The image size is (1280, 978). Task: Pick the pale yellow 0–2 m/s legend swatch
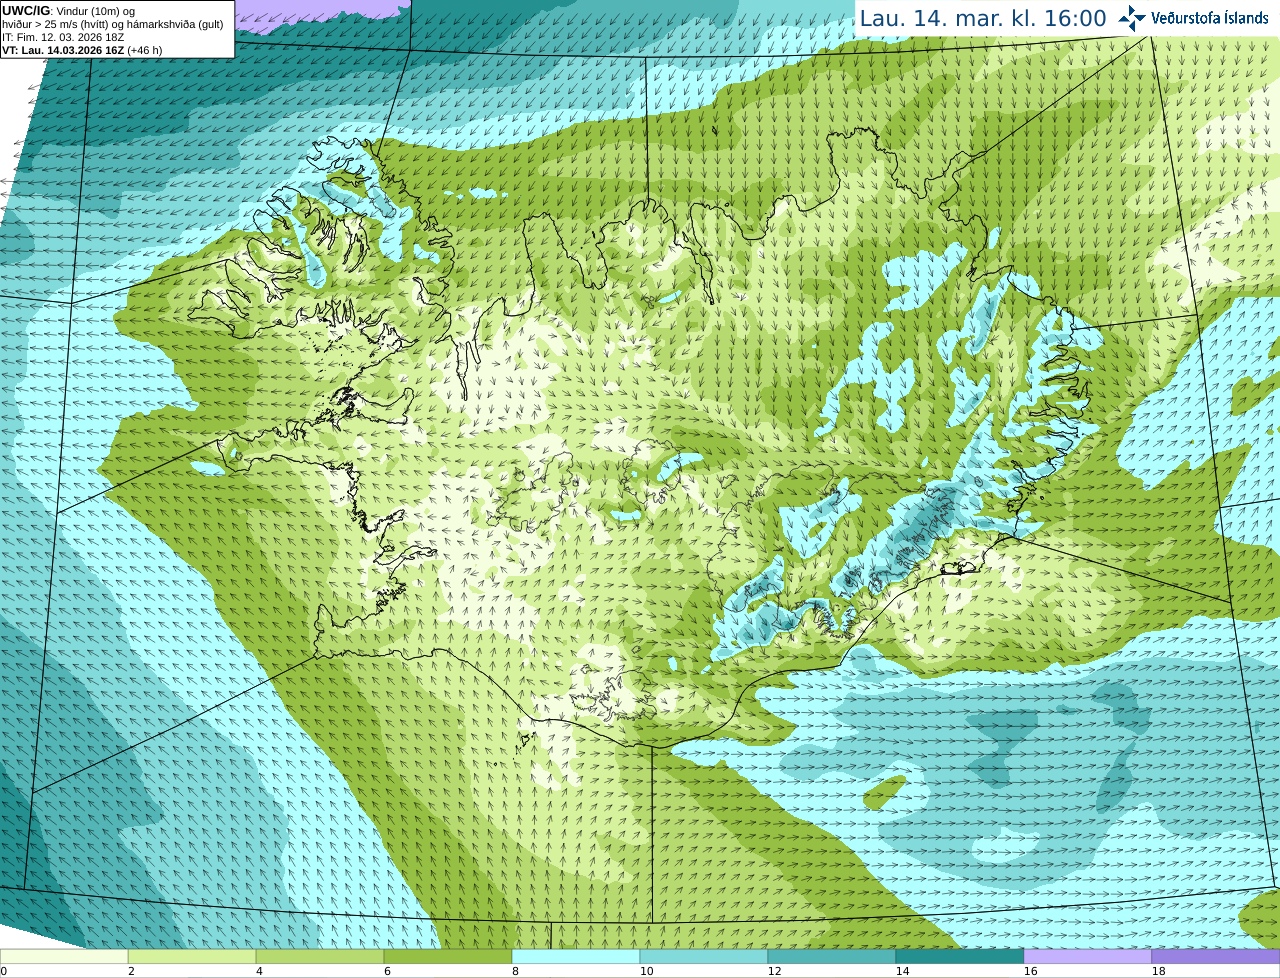[x=64, y=957]
